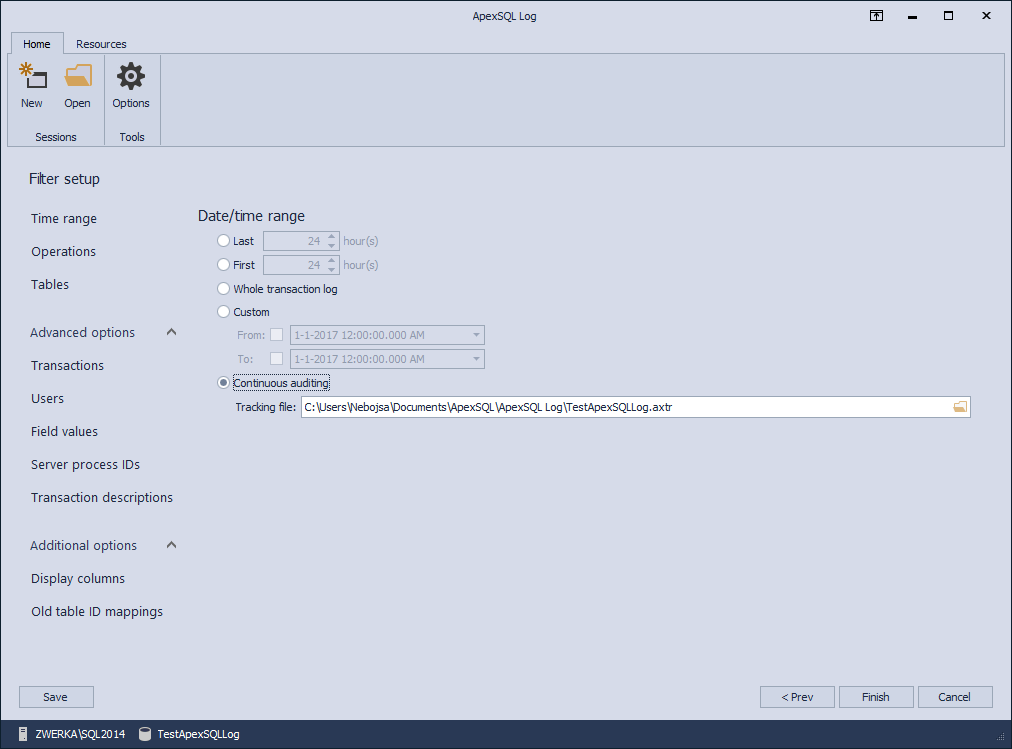
Task: Decrease the First hours value
Action: coord(332,269)
